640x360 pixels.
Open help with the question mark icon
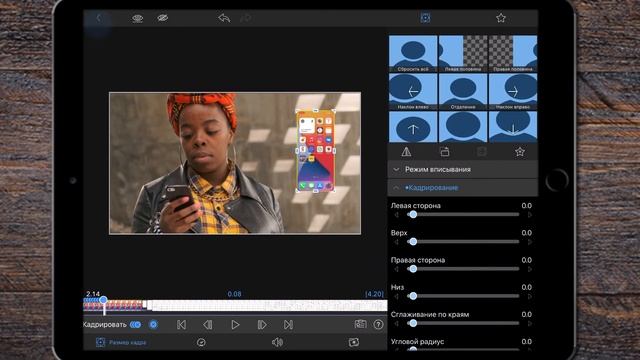pos(378,324)
